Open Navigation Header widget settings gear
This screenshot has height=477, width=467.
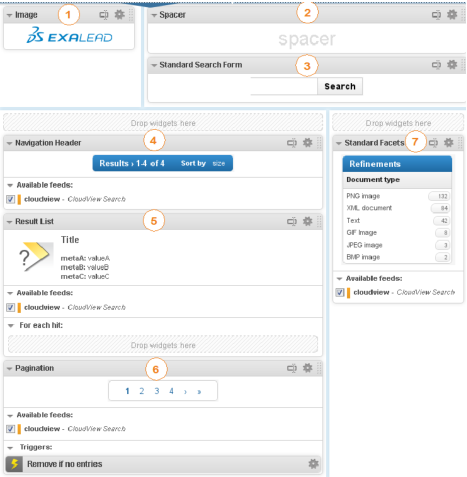click(x=307, y=143)
